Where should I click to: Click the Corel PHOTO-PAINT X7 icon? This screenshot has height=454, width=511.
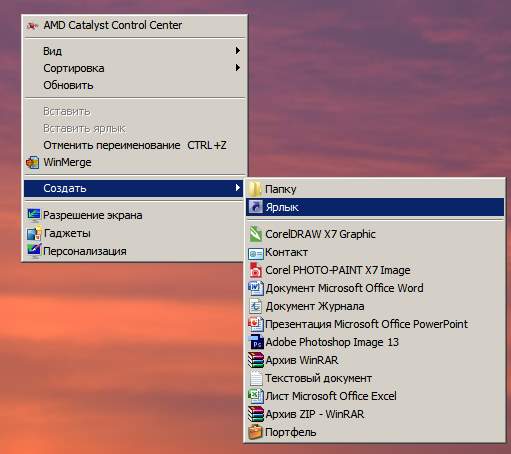[x=256, y=270]
